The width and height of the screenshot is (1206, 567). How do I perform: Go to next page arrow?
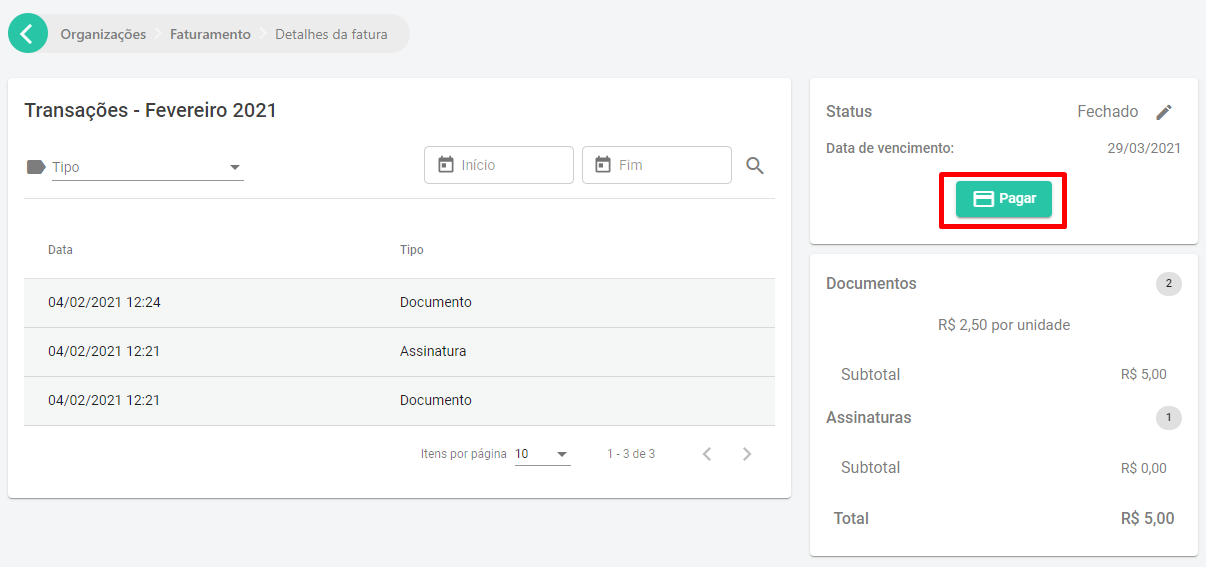pos(747,454)
